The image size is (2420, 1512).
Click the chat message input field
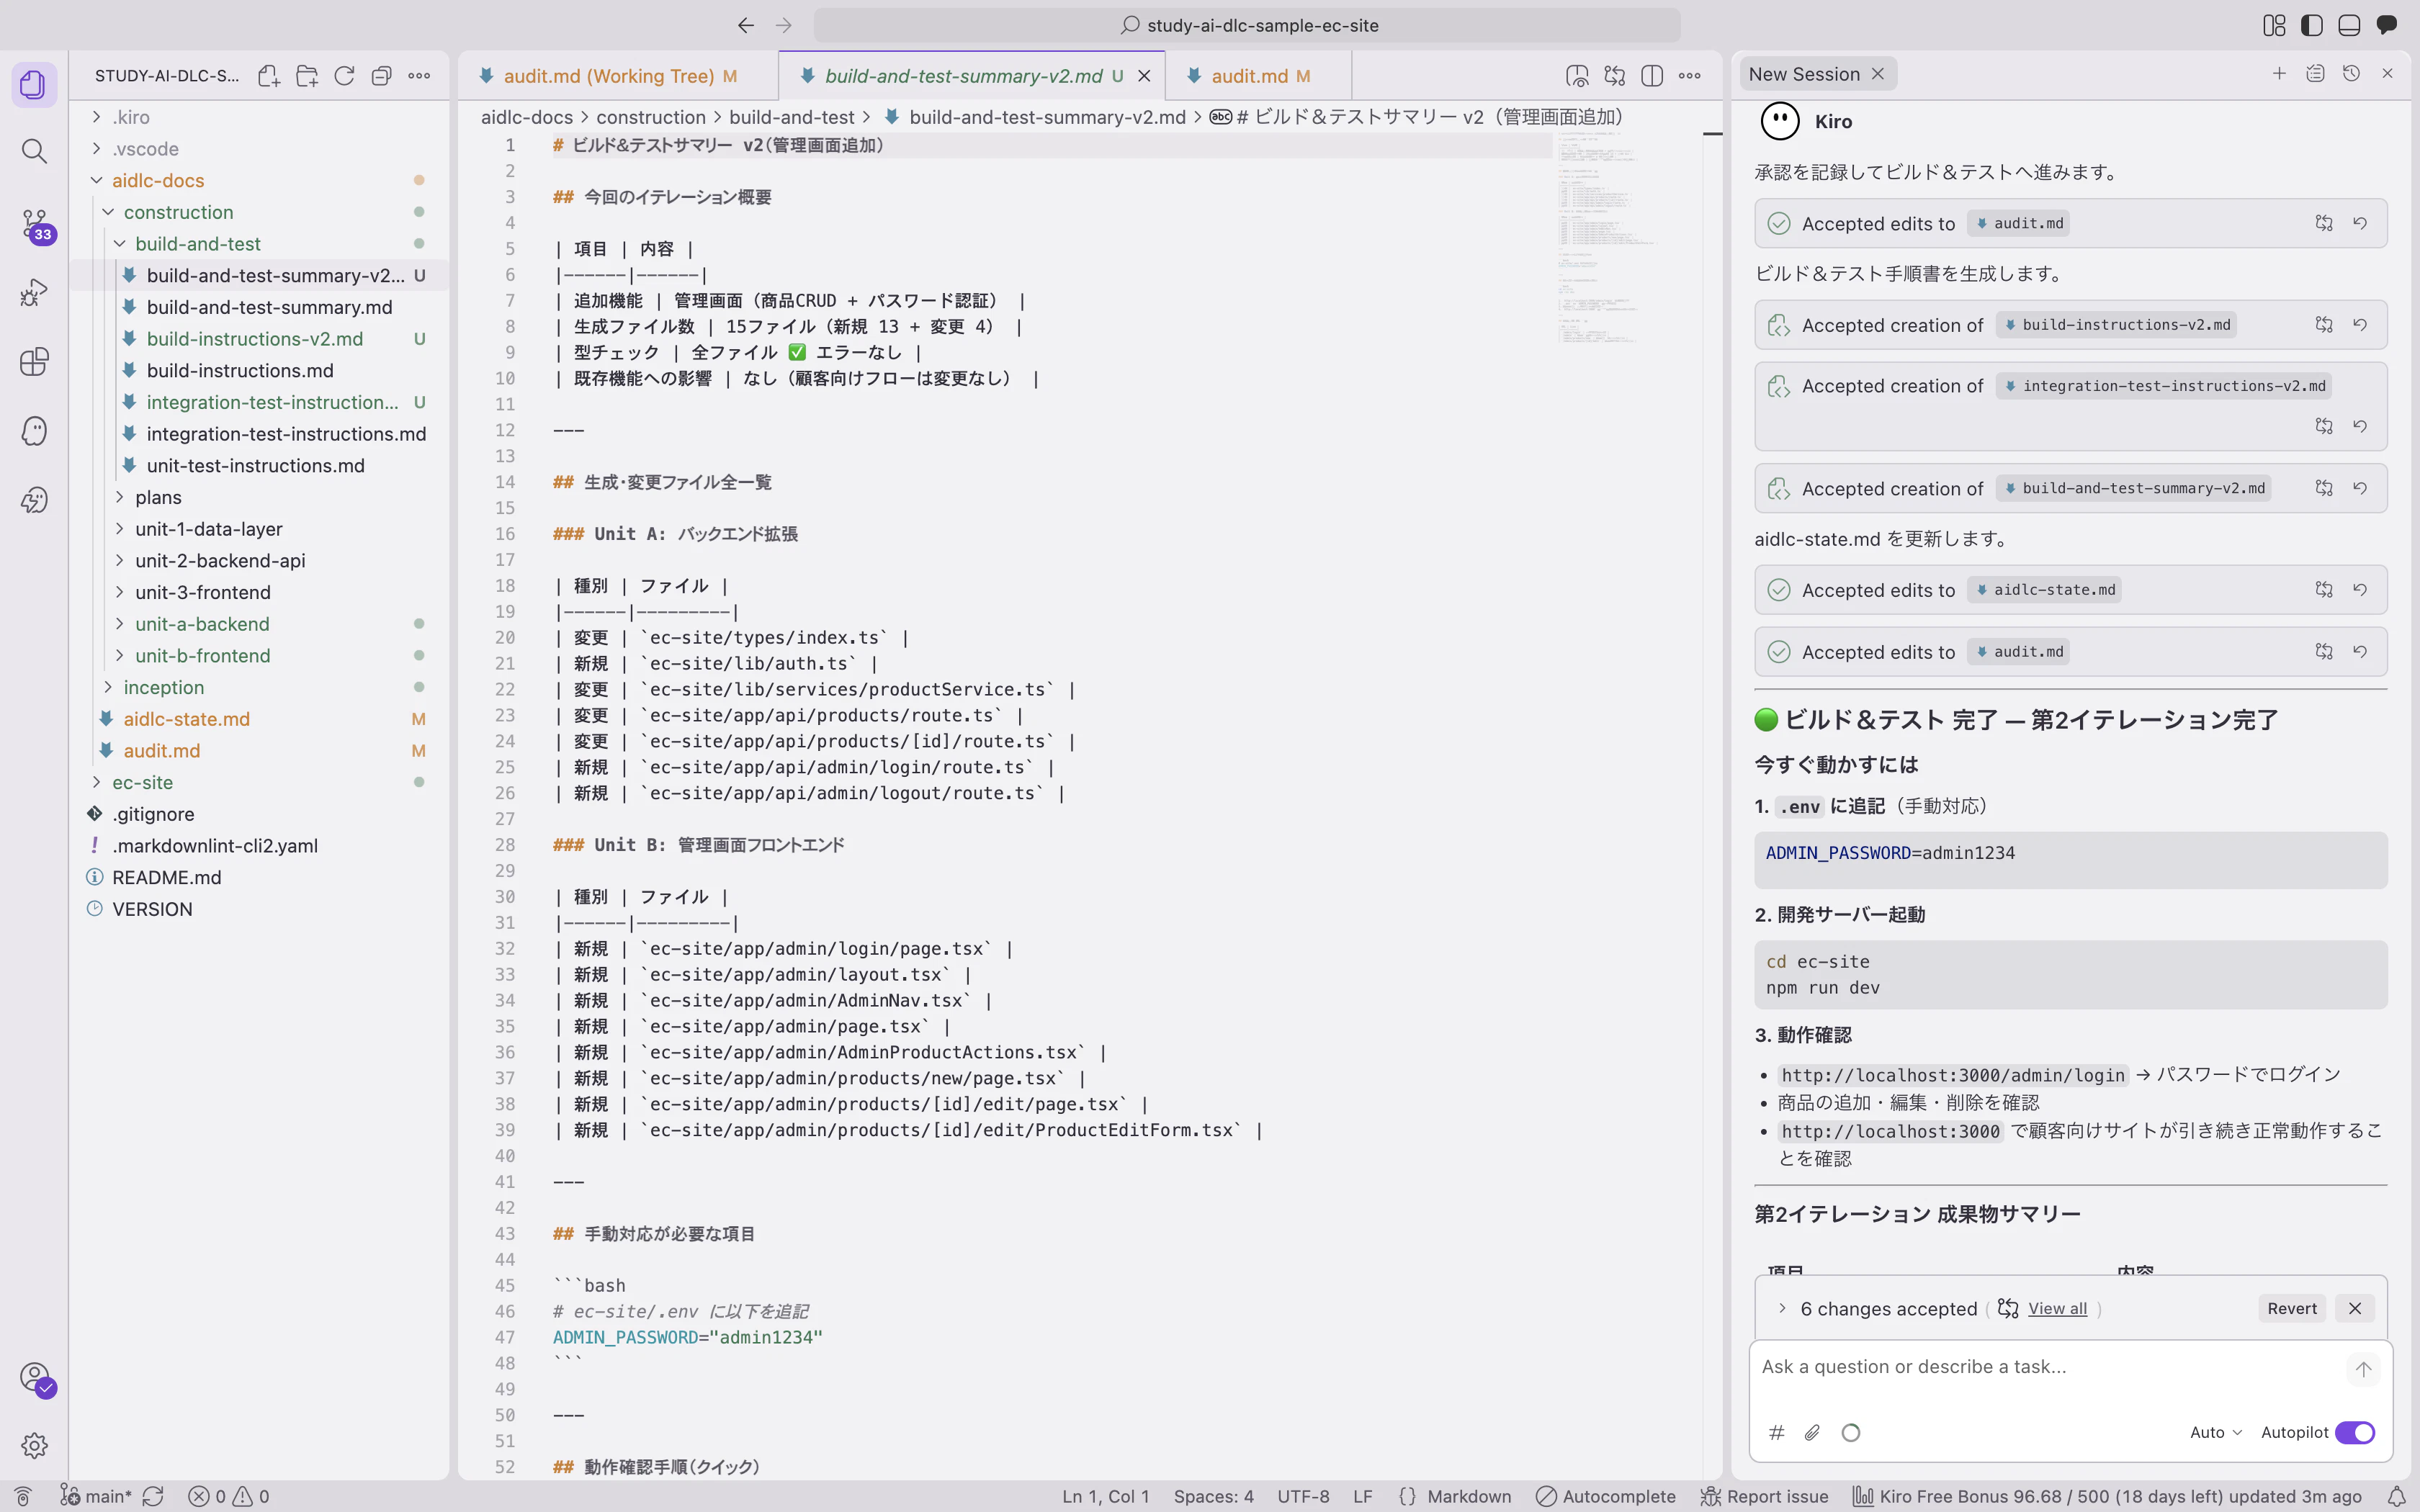pos(2048,1367)
